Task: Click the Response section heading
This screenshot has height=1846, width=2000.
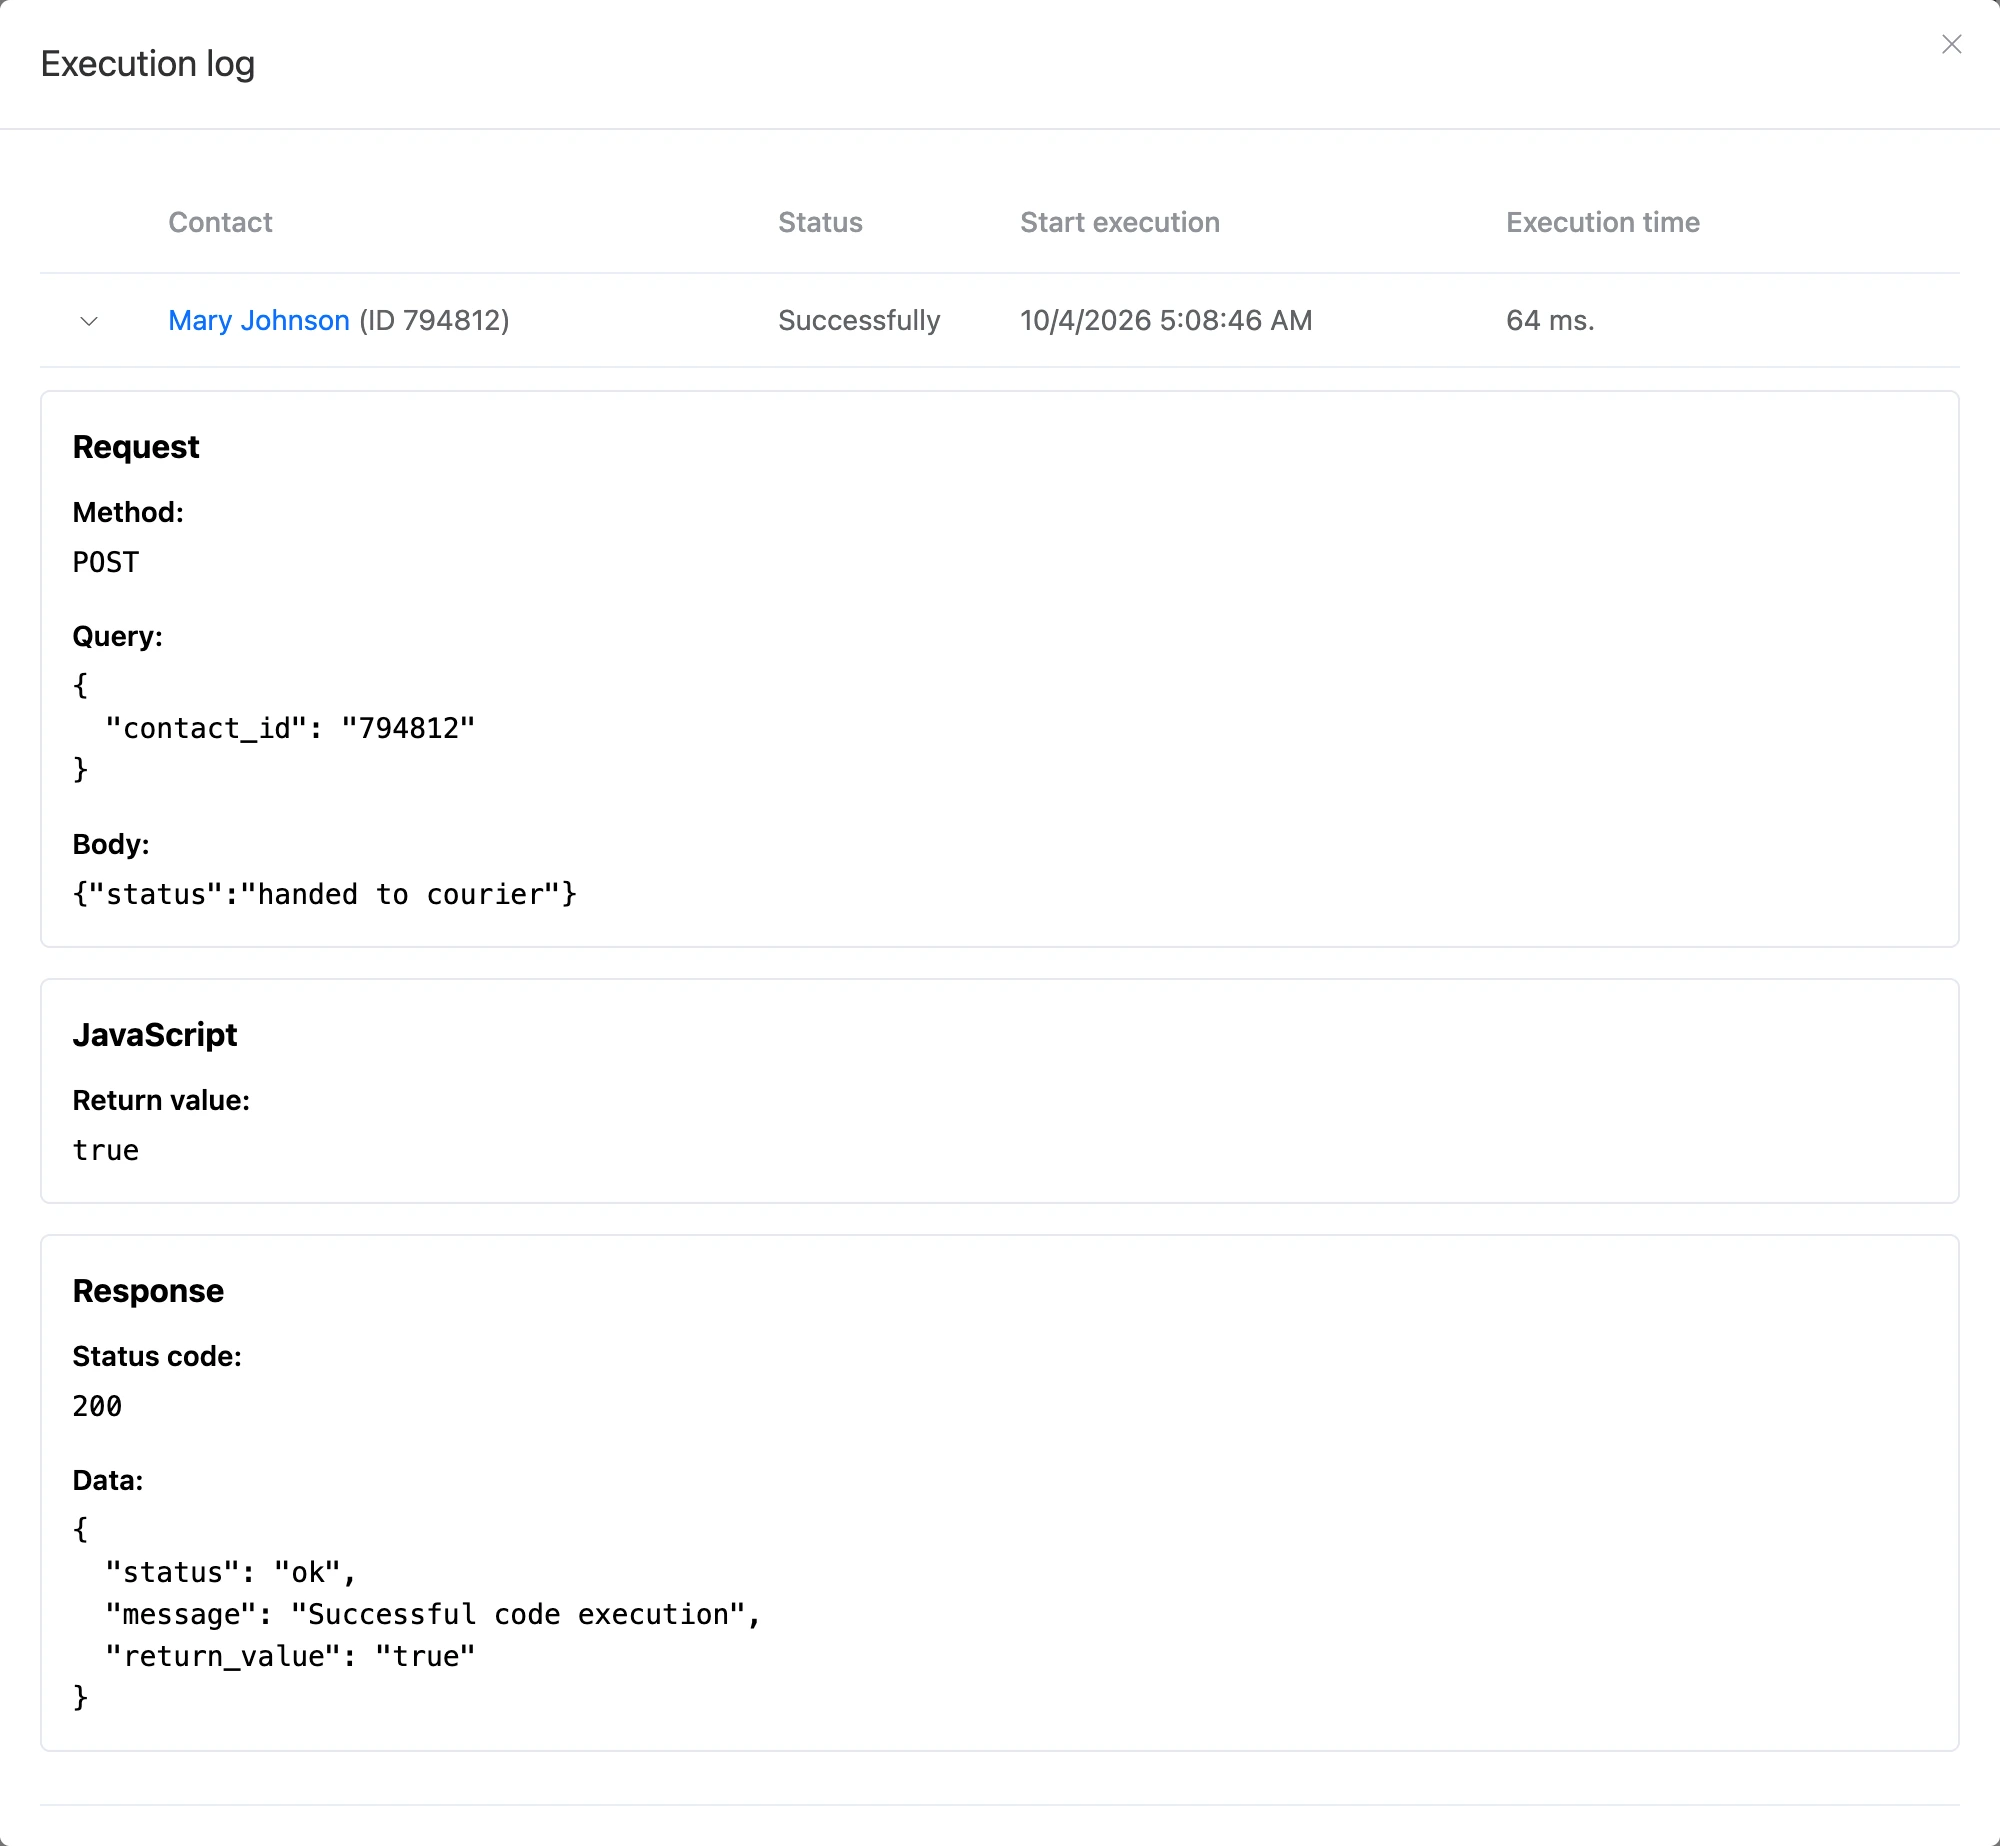Action: click(x=148, y=1290)
